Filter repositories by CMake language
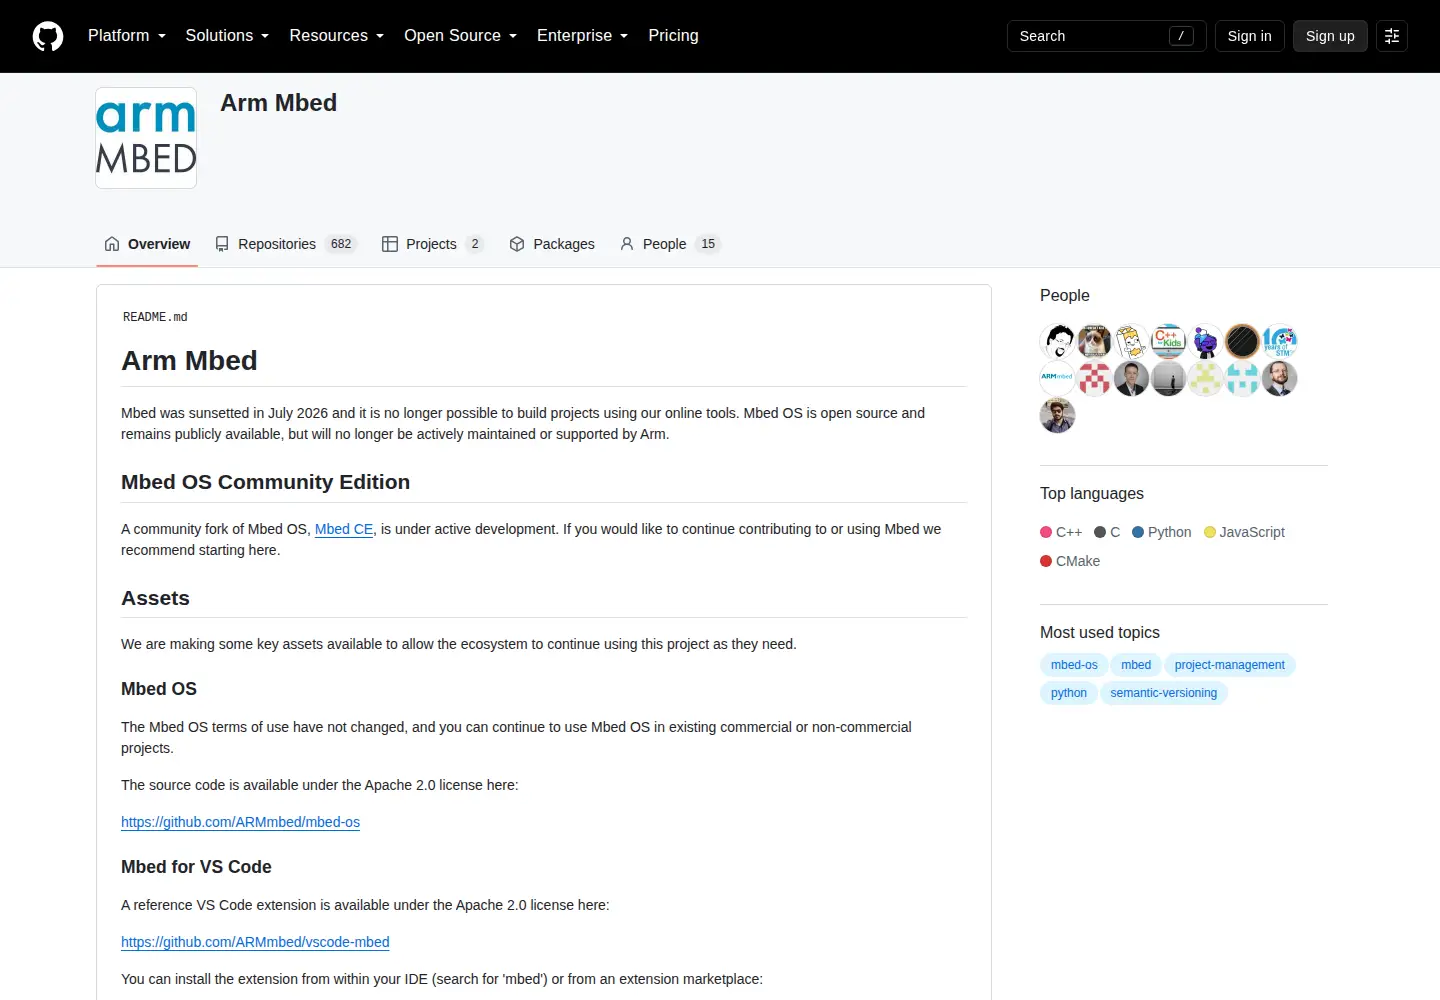1440x1000 pixels. [x=1070, y=561]
